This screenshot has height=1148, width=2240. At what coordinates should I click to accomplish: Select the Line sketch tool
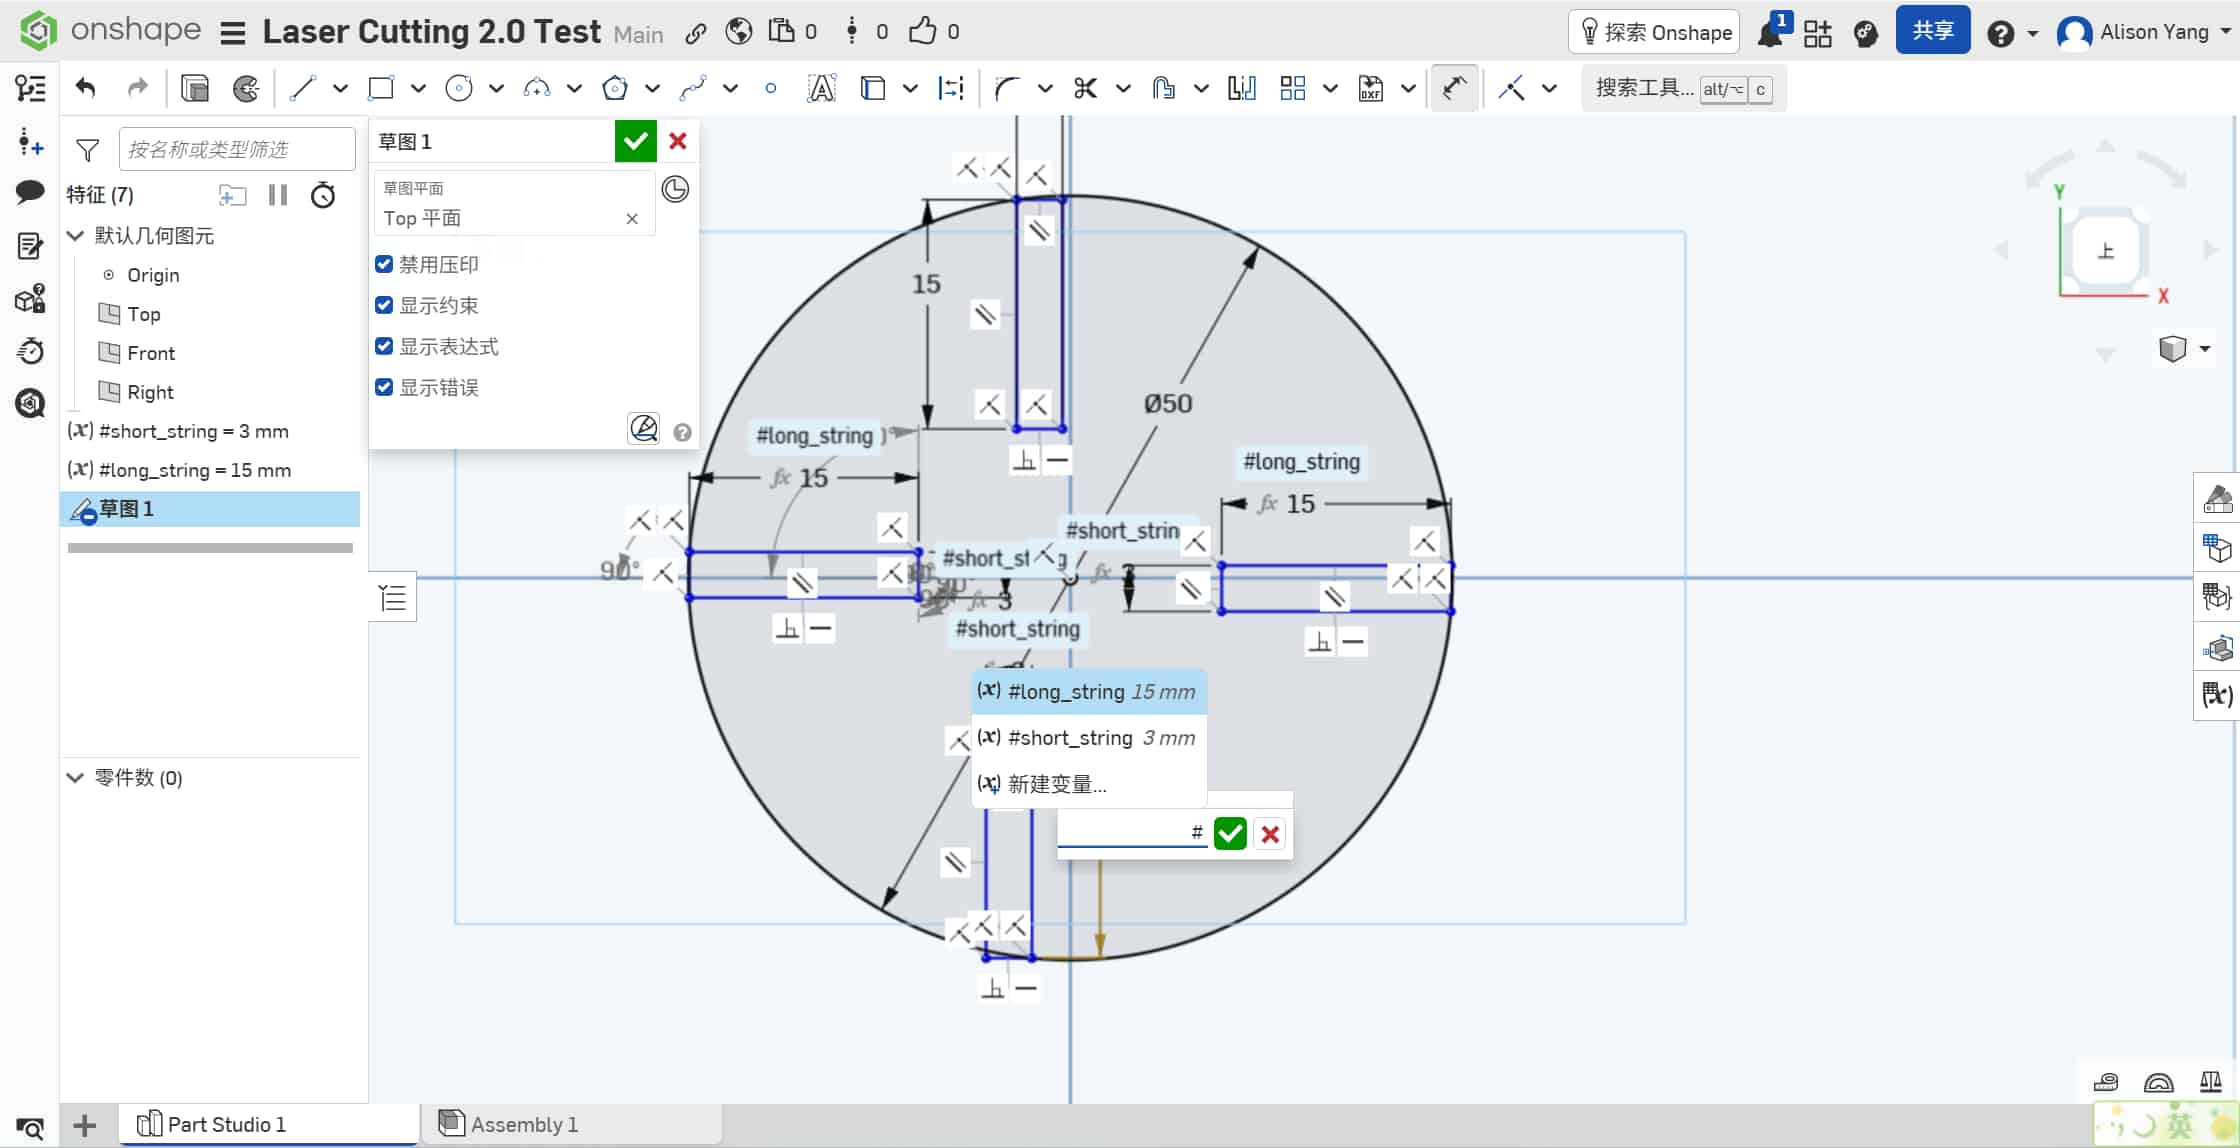(302, 88)
